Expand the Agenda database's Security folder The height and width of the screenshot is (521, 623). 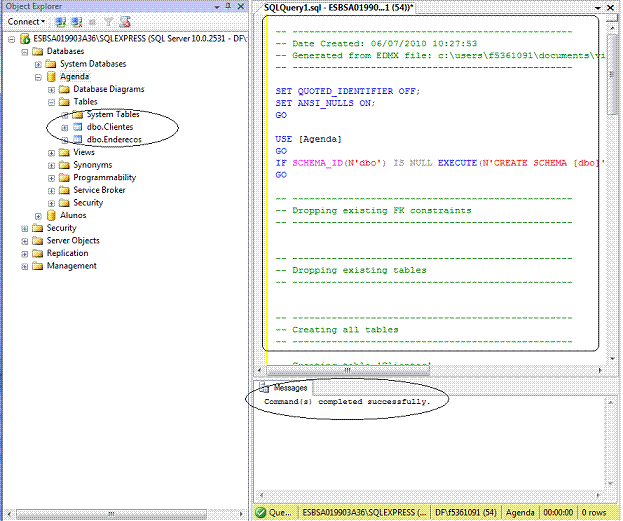click(x=51, y=203)
